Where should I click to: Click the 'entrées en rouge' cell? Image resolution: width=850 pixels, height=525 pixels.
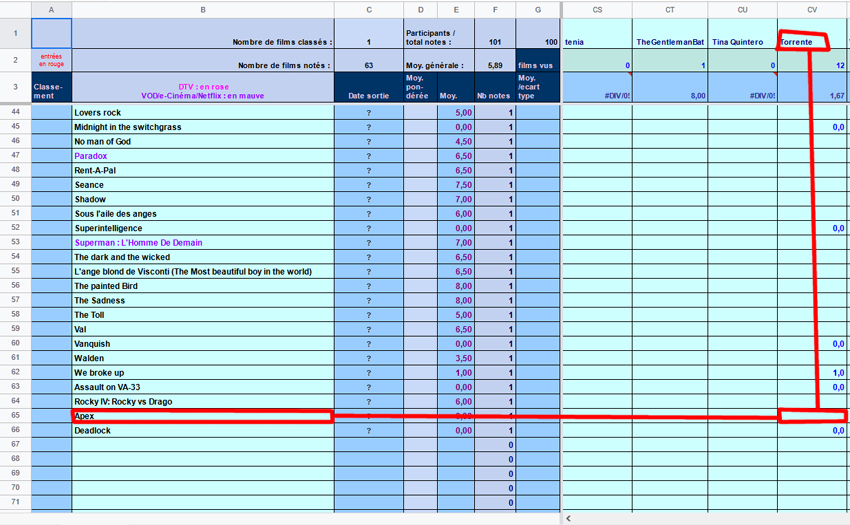click(x=51, y=60)
